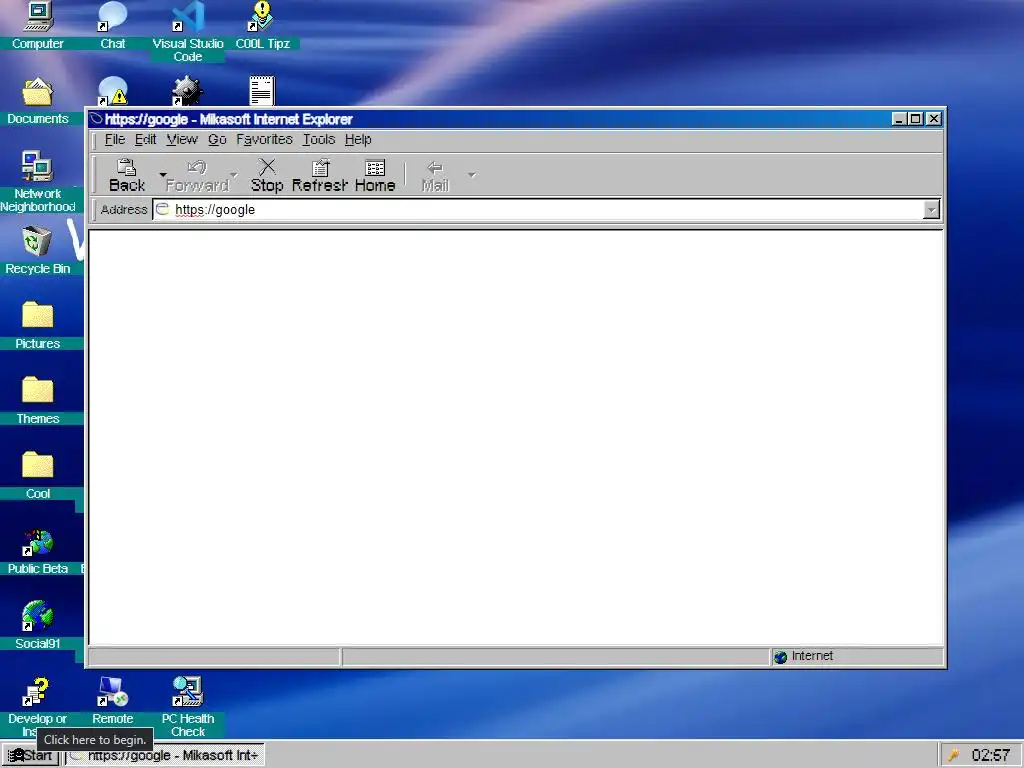Open the Edit menu

click(x=145, y=139)
